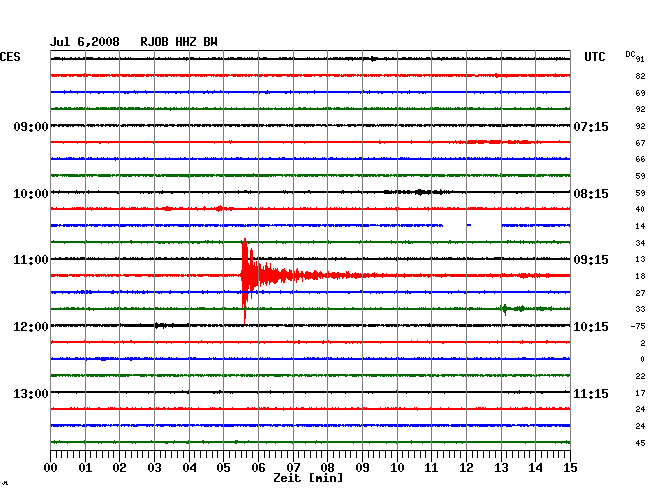650x494 pixels.
Task: Select the '12:00' local time label
Action: (x=31, y=327)
